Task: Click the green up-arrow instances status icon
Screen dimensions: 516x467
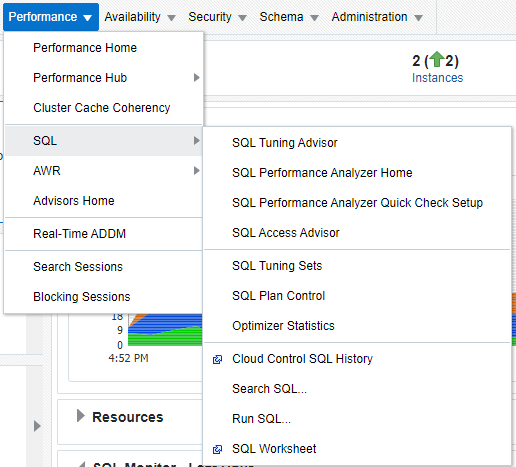Action: [x=437, y=60]
